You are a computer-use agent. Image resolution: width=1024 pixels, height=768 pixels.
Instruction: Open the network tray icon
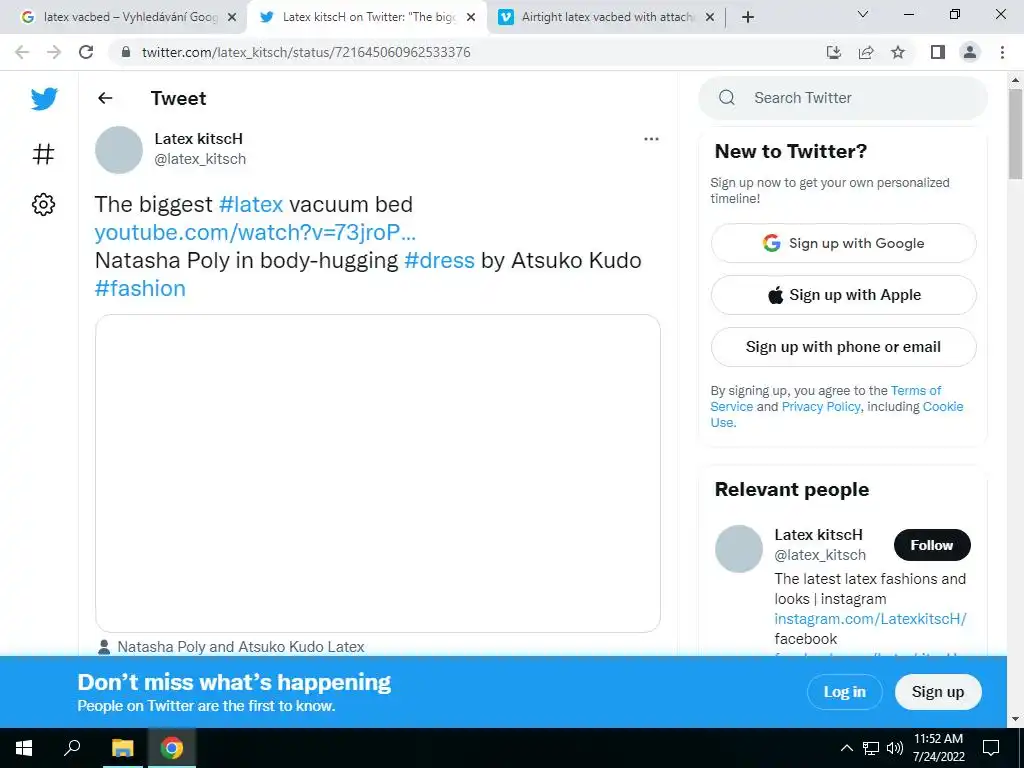[x=871, y=748]
